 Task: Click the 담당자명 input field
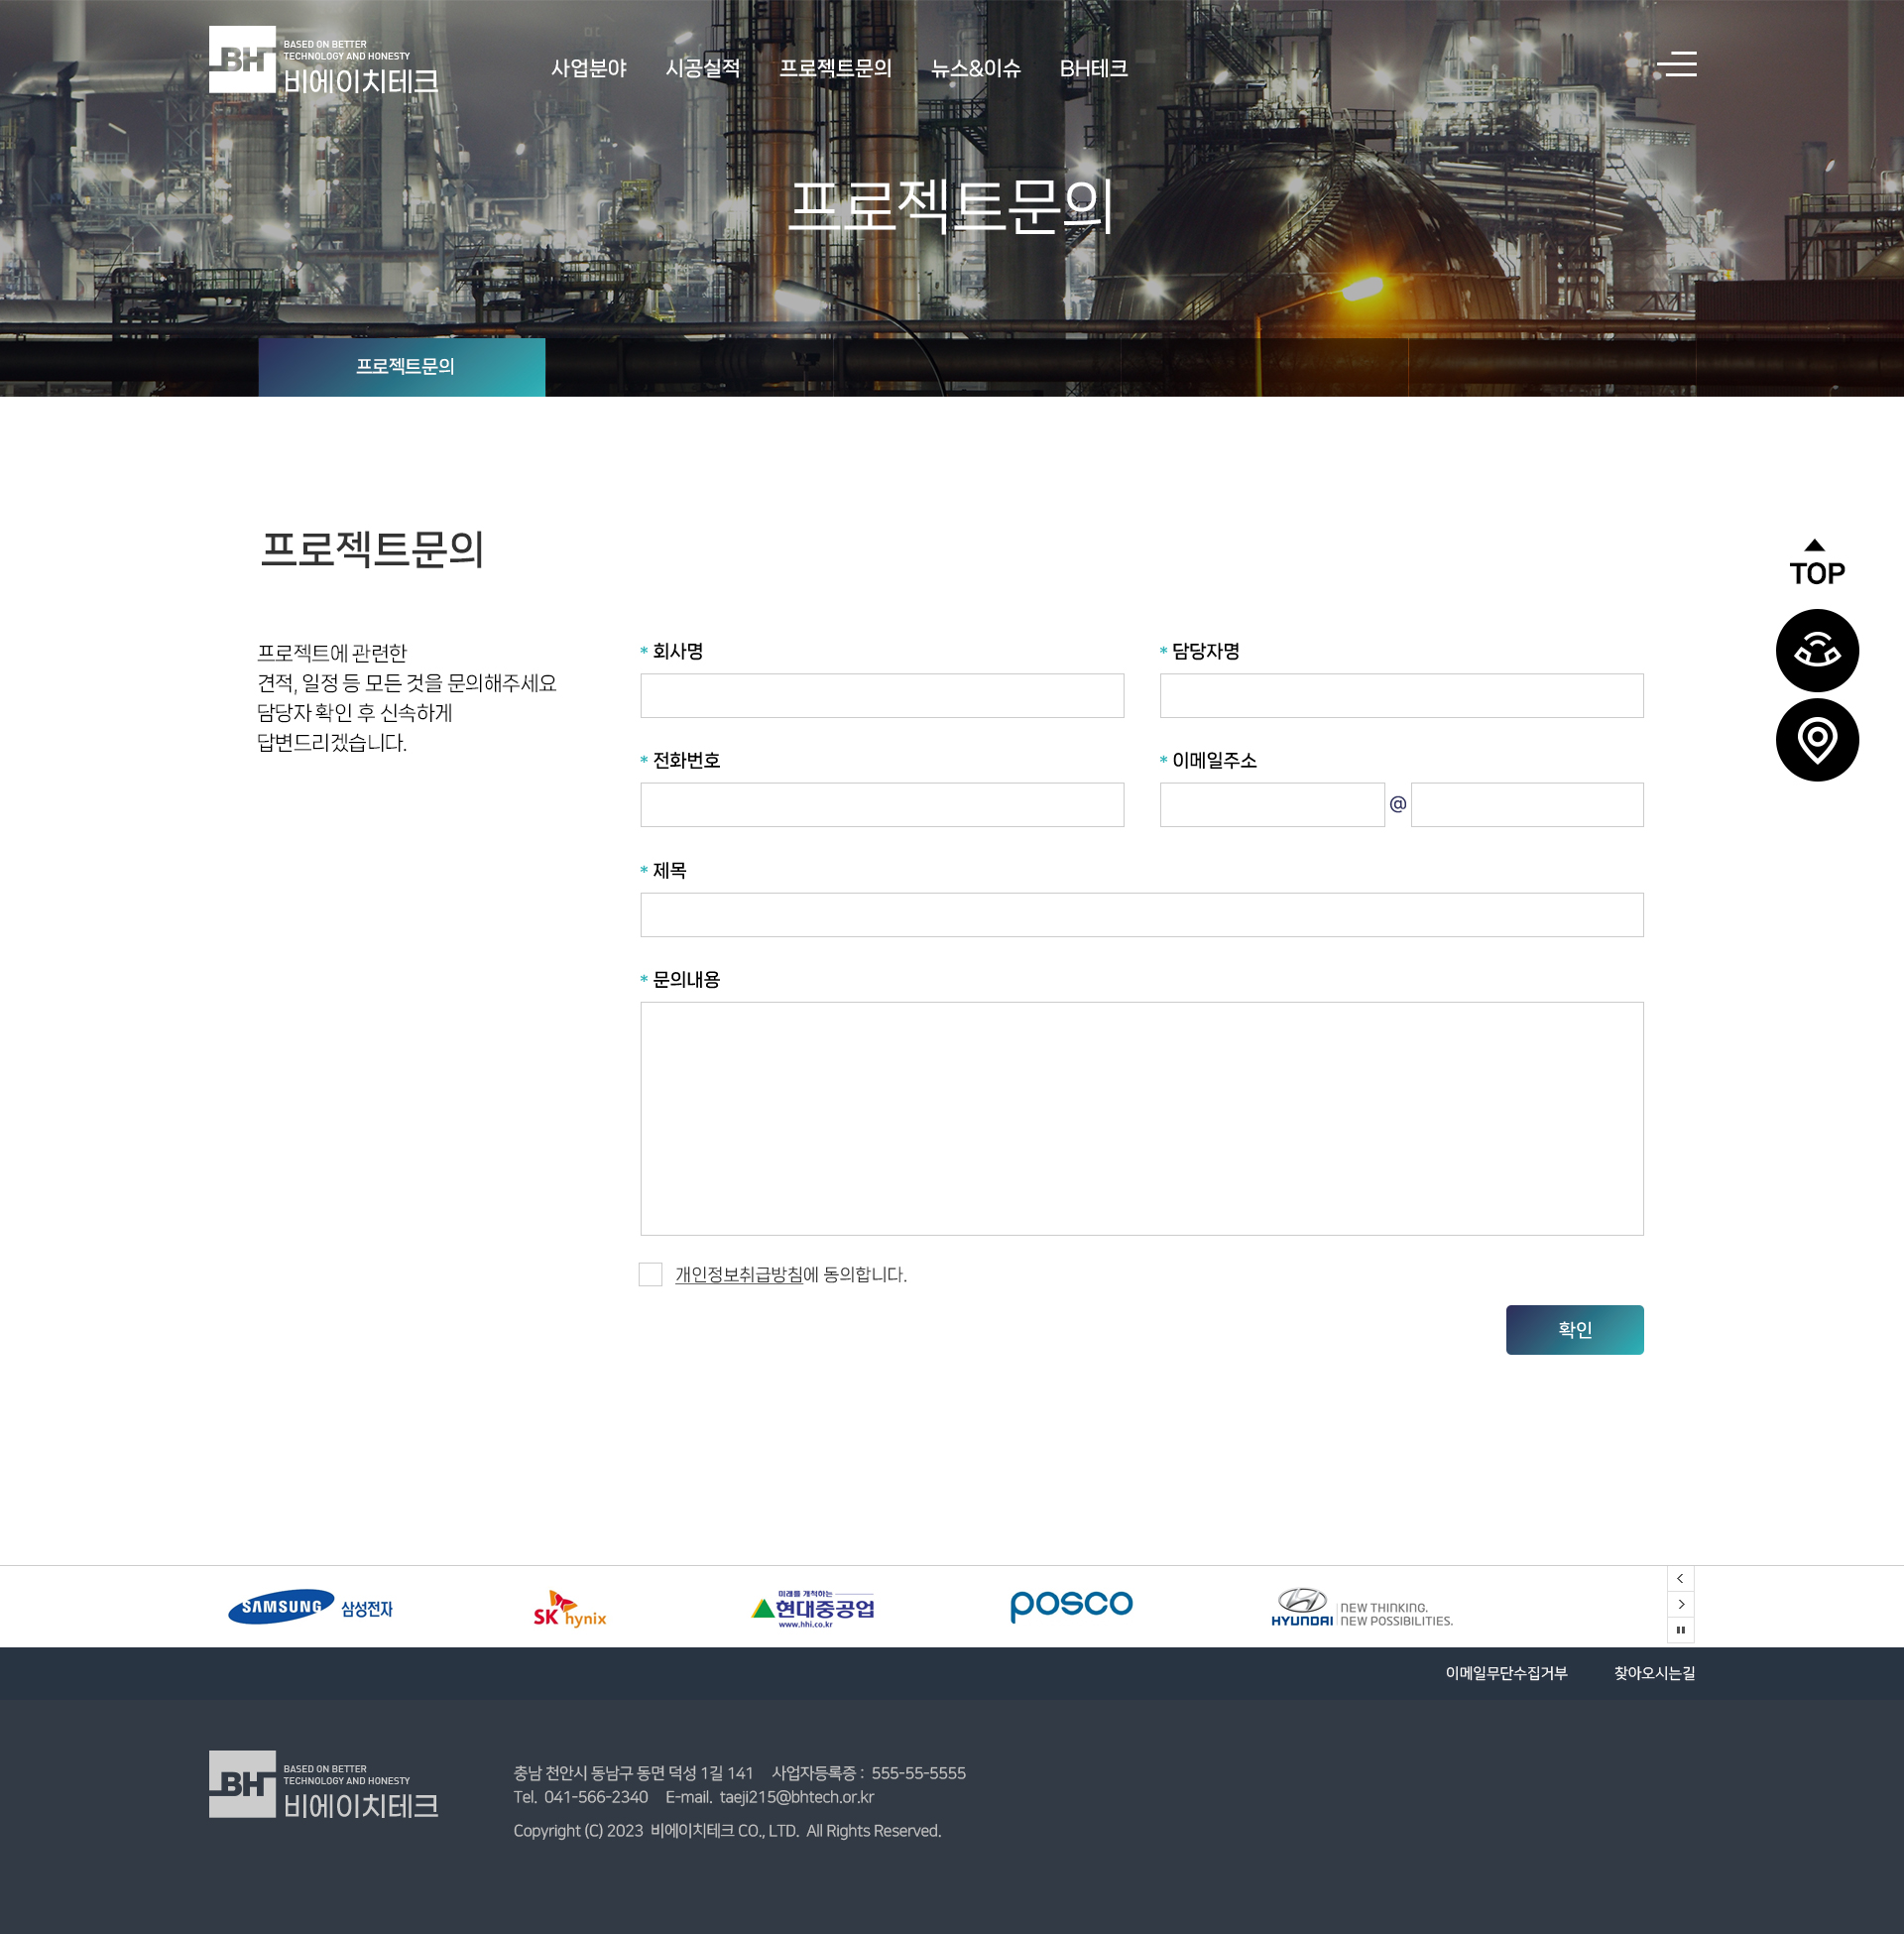(x=1402, y=696)
